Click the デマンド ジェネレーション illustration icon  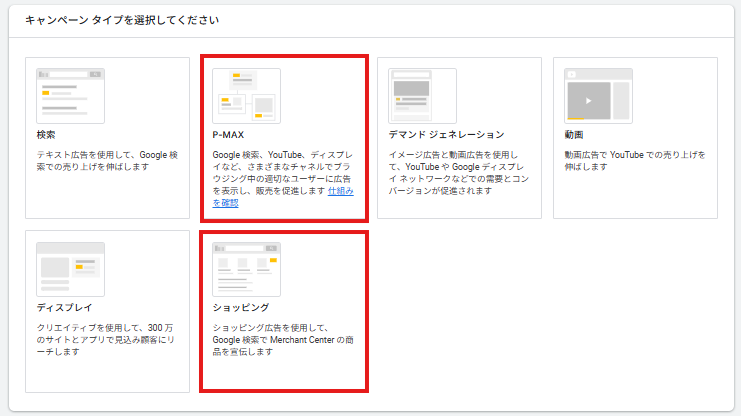[422, 95]
